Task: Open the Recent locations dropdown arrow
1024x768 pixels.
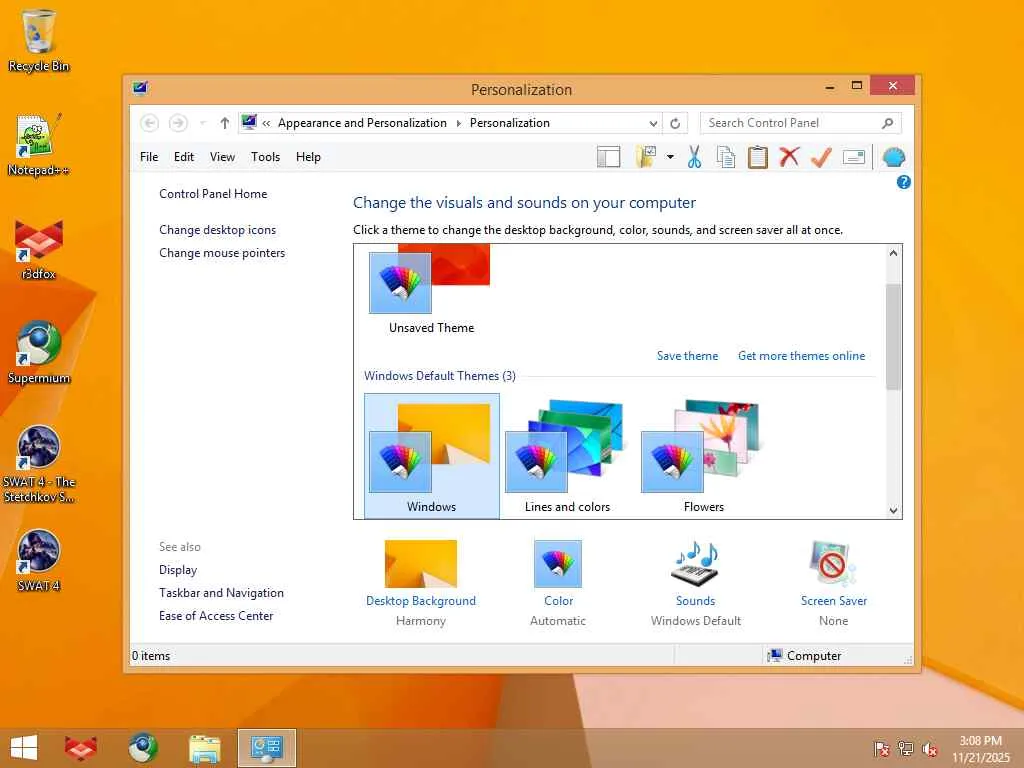Action: tap(202, 123)
